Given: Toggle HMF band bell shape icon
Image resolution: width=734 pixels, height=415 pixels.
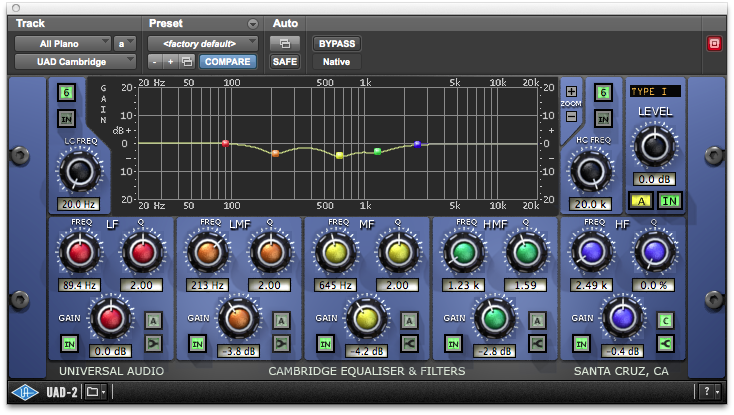Looking at the screenshot, I should pos(537,343).
